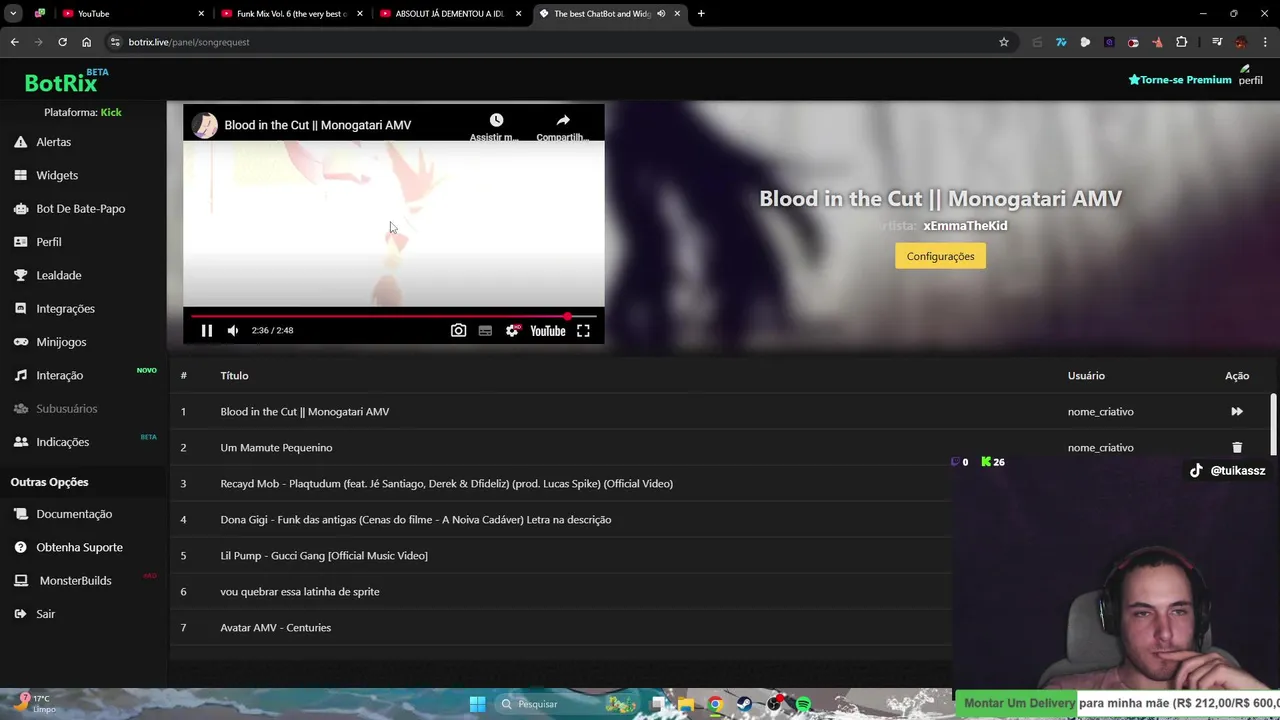Mute the BotRix tab audio icon
The height and width of the screenshot is (720, 1280).
pyautogui.click(x=661, y=14)
